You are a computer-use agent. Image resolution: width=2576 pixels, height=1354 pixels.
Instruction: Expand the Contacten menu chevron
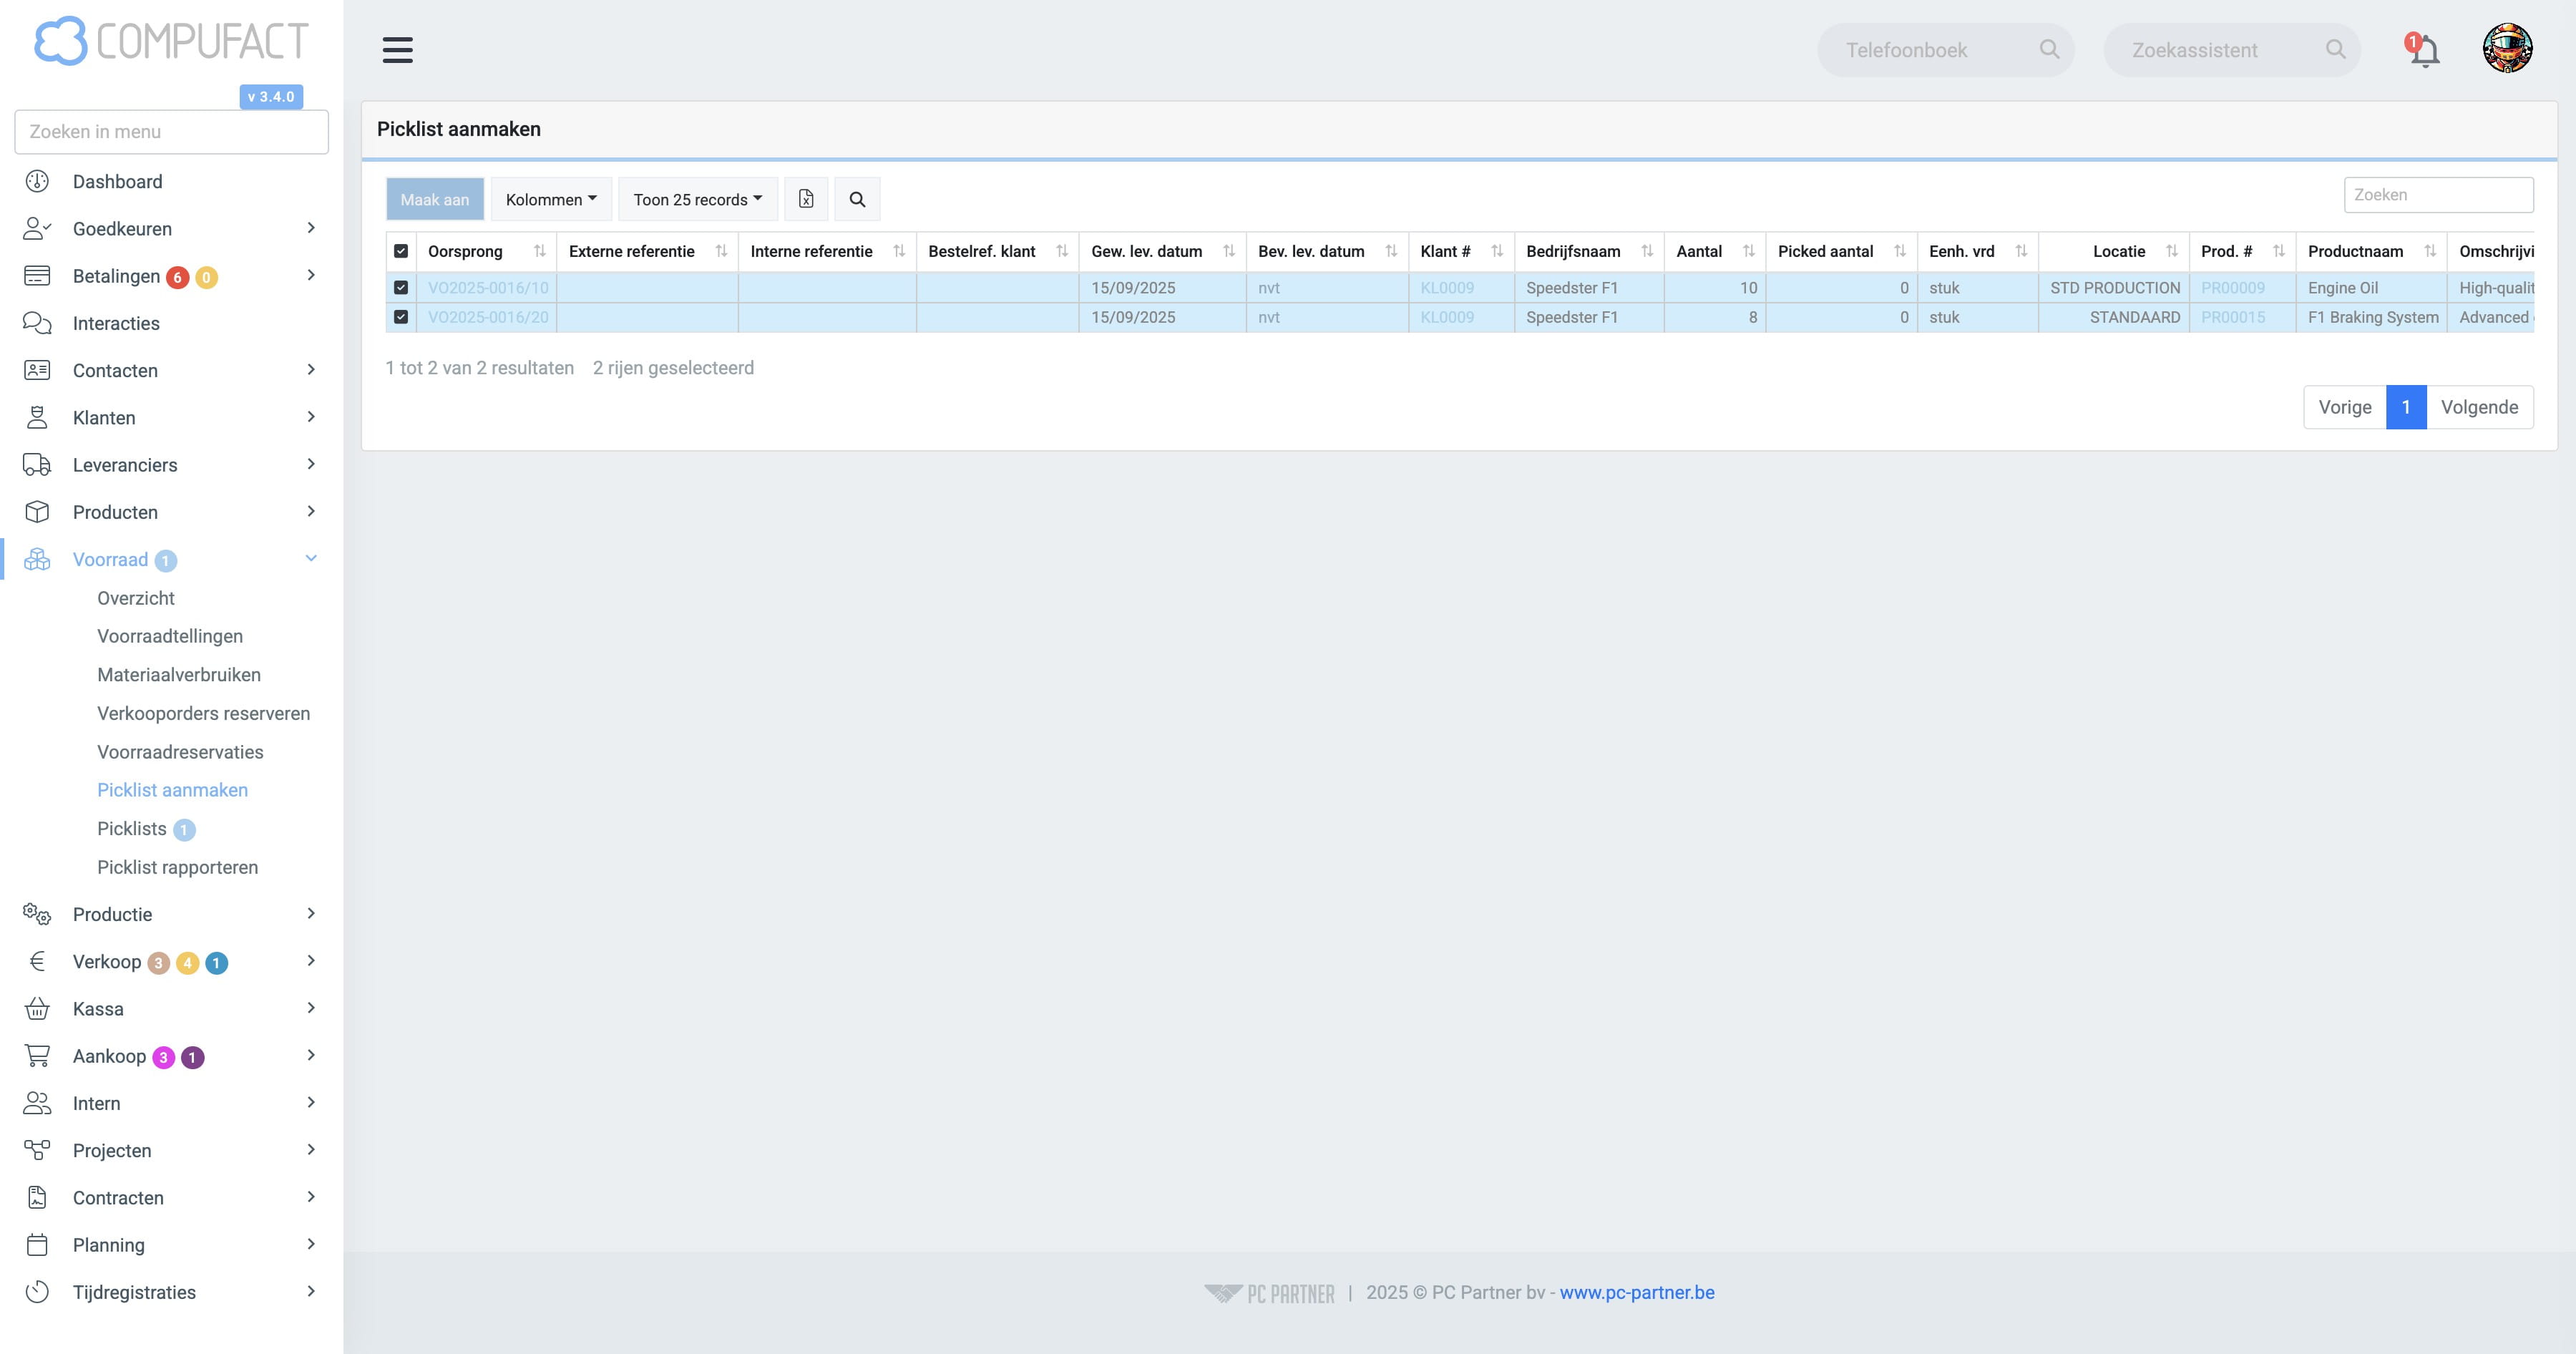point(311,369)
